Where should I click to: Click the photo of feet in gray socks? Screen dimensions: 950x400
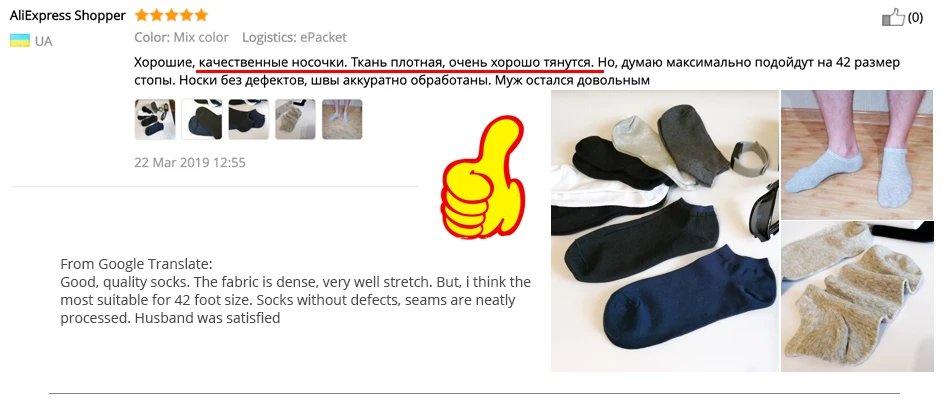click(857, 155)
